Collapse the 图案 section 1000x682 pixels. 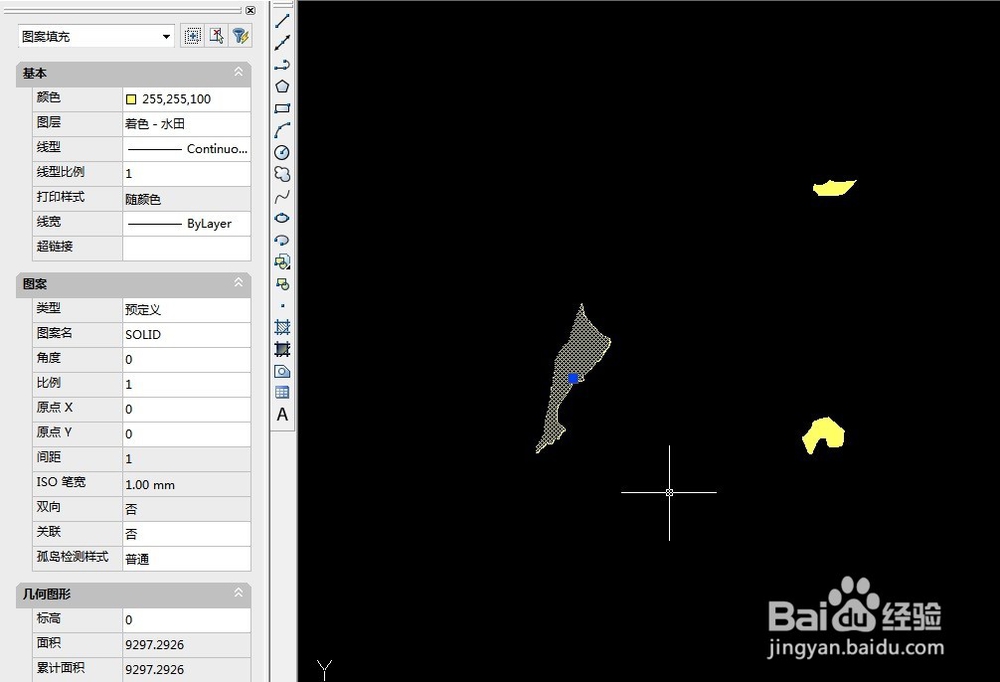239,283
